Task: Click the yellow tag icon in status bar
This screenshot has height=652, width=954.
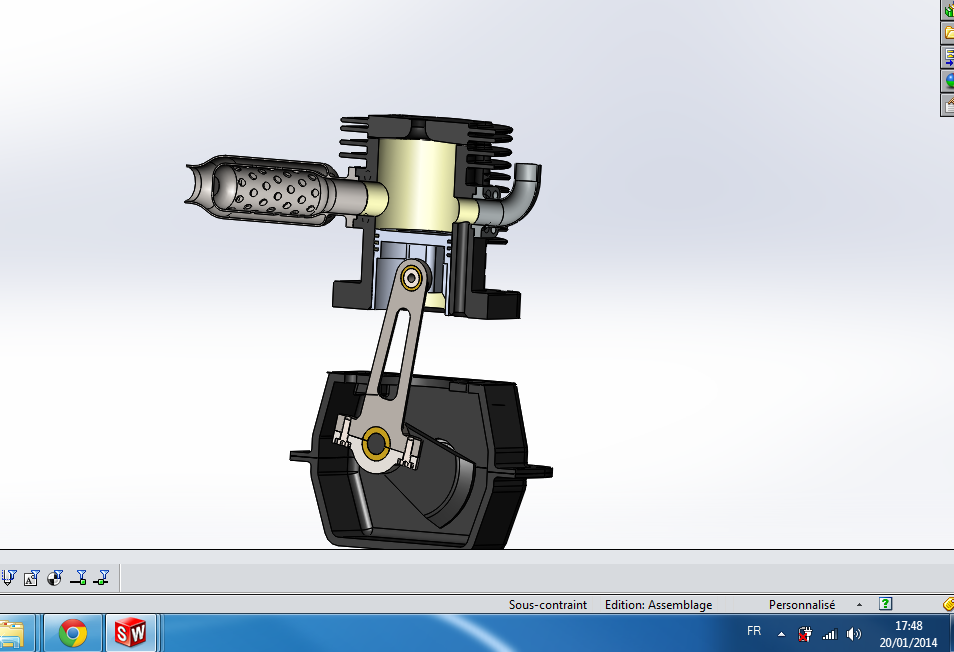Action: [x=949, y=604]
